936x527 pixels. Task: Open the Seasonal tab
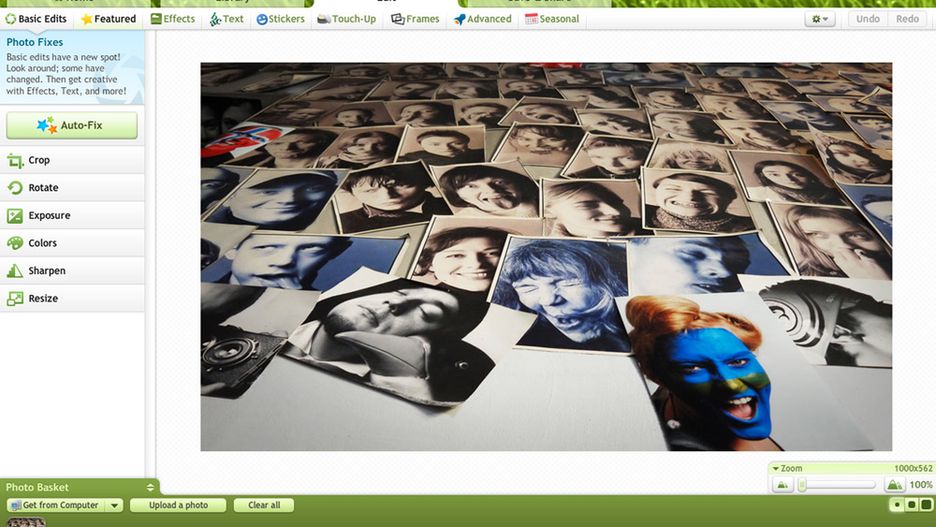(552, 19)
